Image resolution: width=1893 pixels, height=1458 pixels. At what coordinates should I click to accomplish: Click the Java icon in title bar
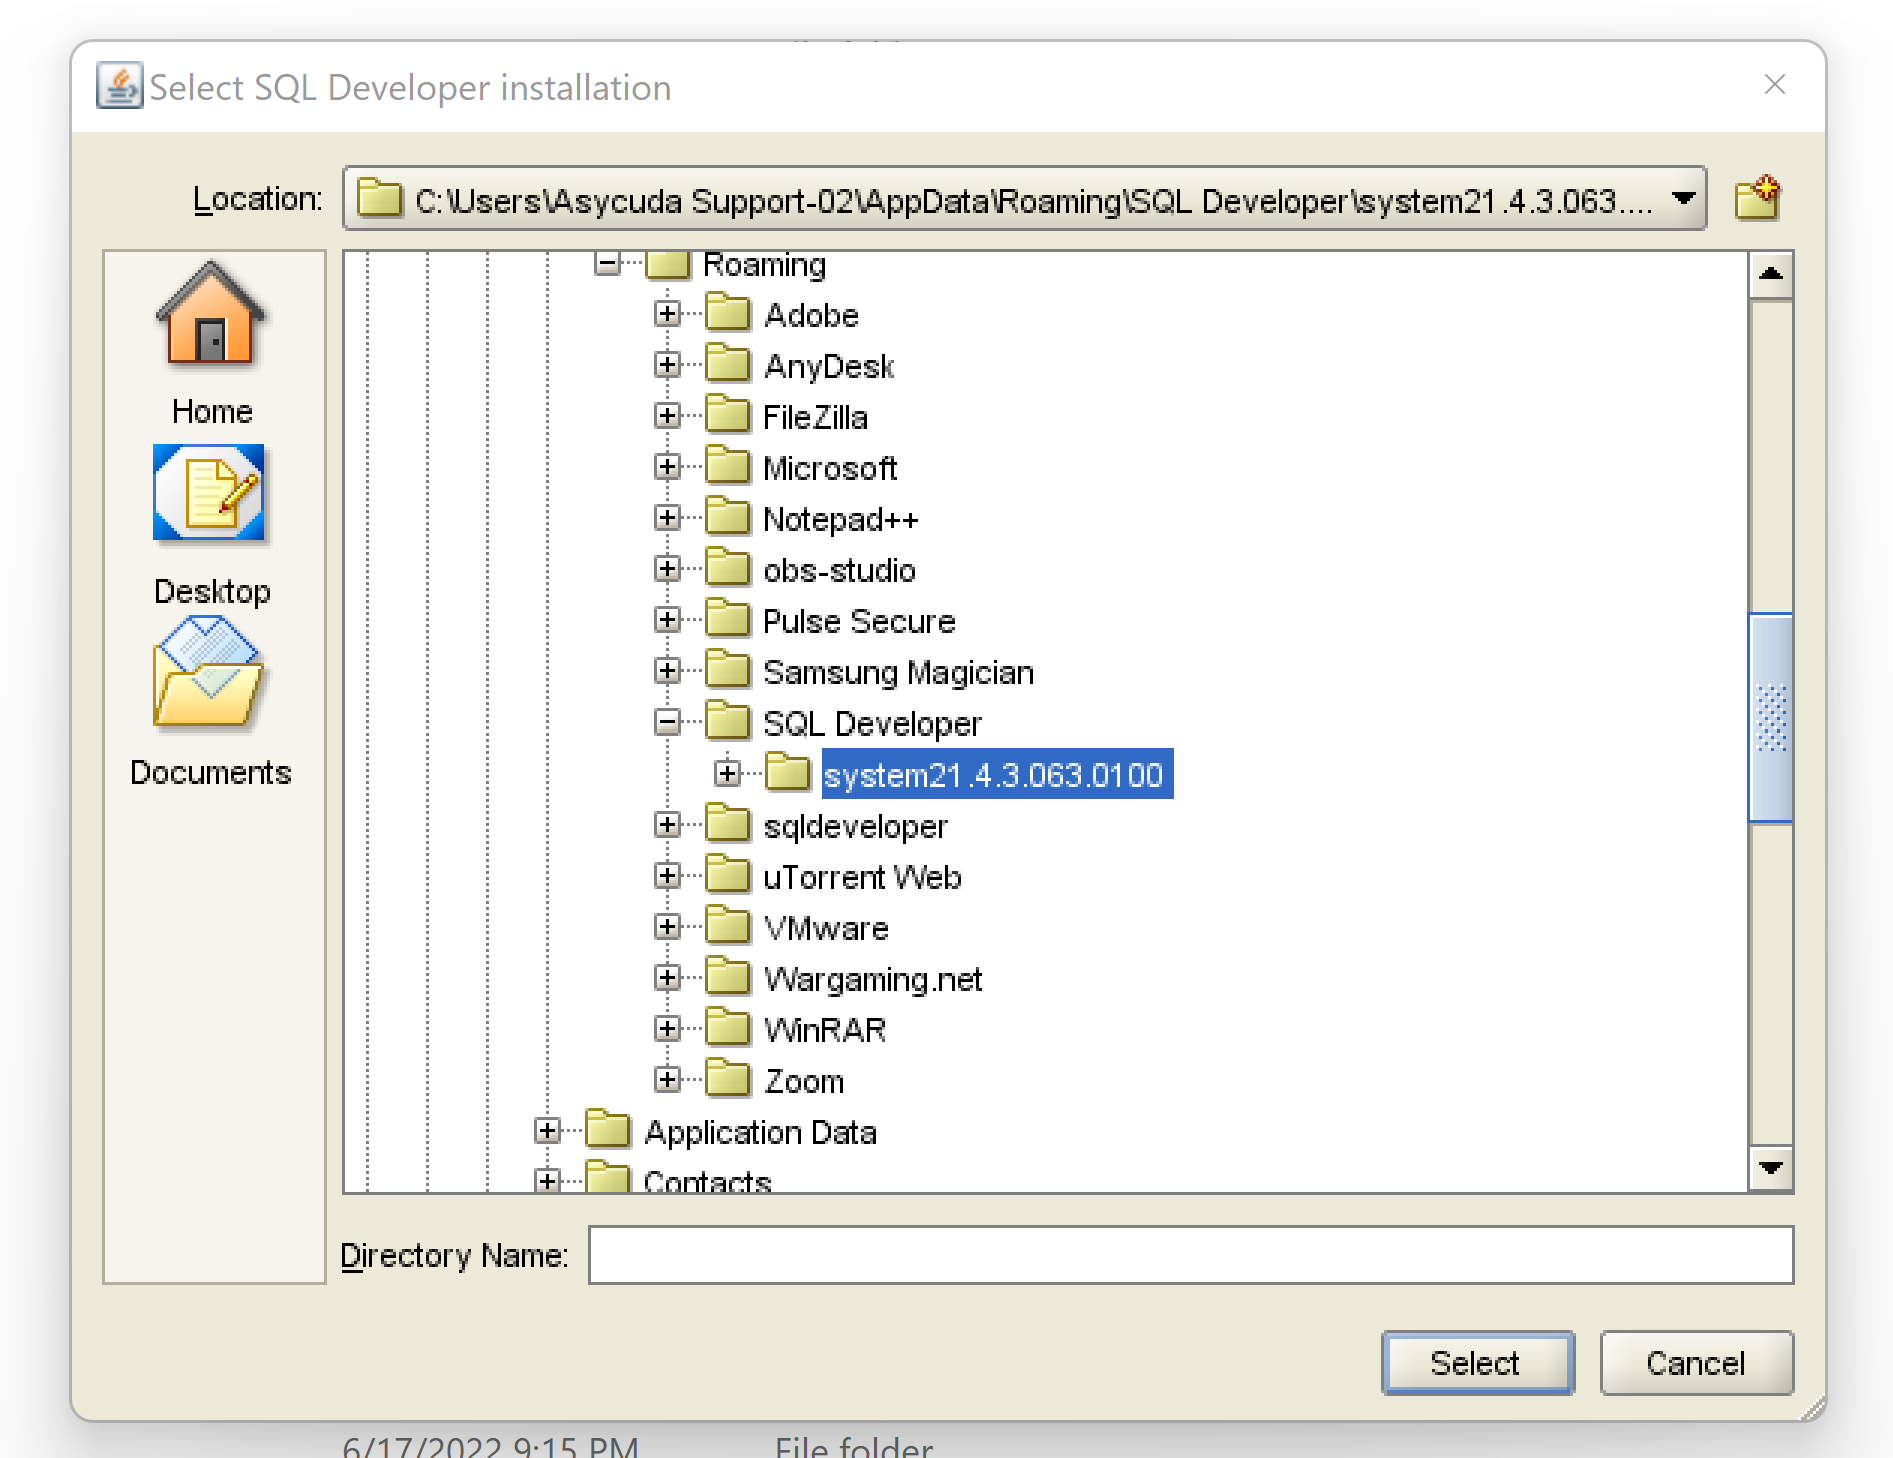pos(119,86)
